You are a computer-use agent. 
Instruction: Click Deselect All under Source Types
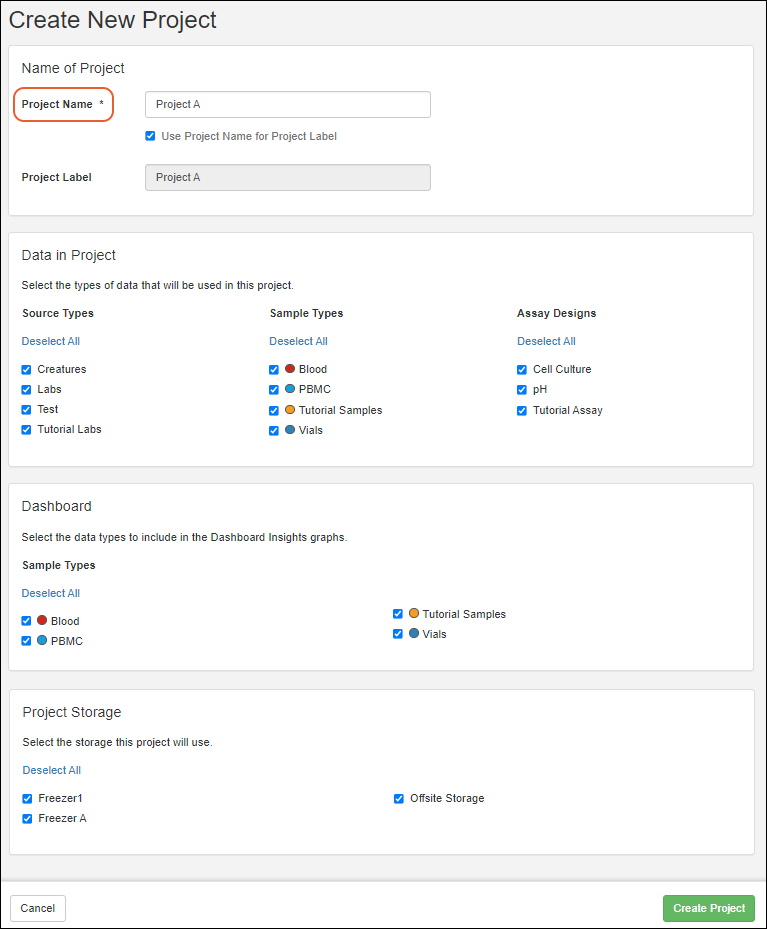51,341
